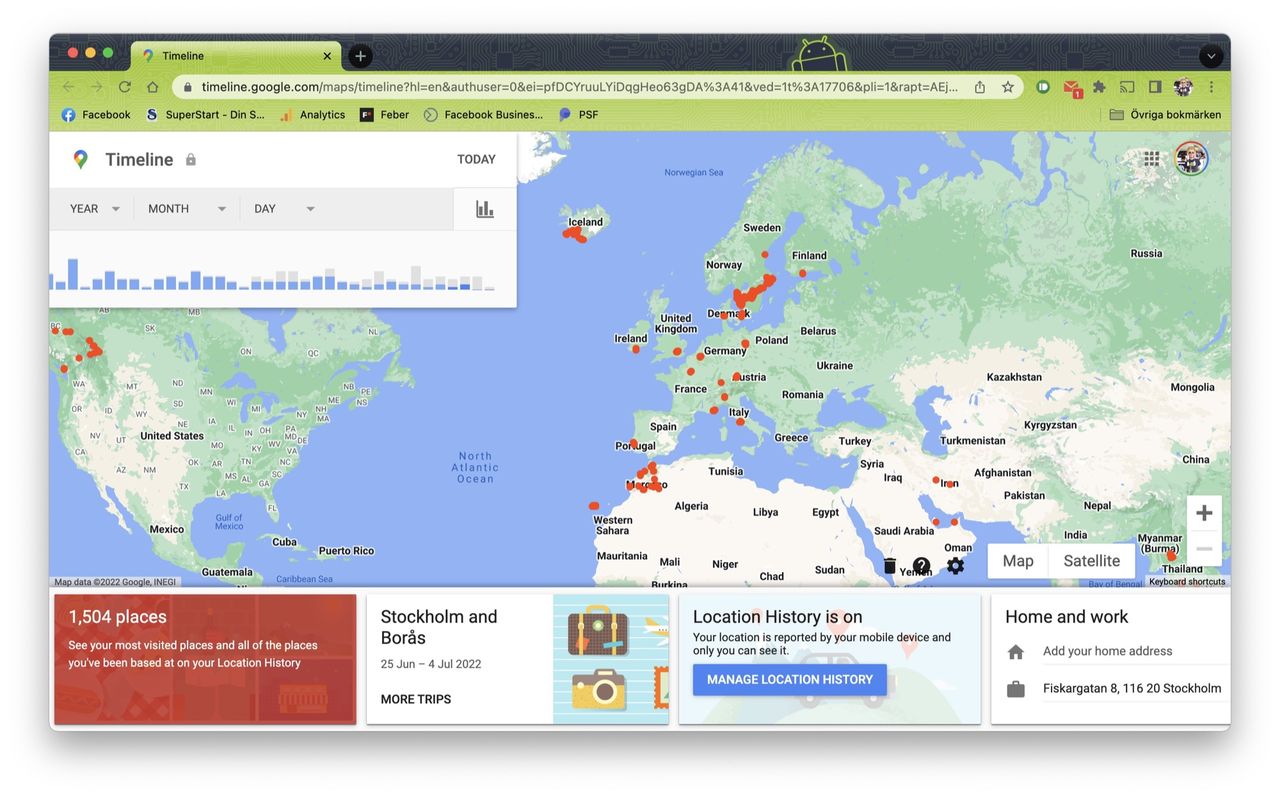Zoom in on the map
The image size is (1280, 796).
[x=1204, y=513]
